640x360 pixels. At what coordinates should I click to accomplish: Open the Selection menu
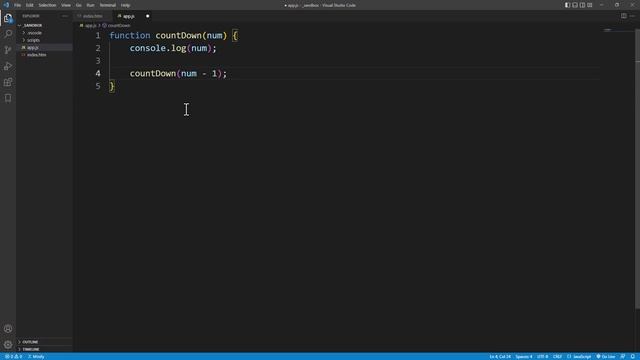tap(47, 5)
